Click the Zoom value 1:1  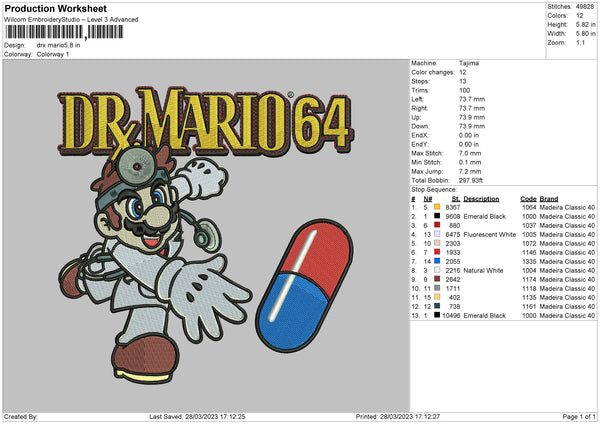580,42
